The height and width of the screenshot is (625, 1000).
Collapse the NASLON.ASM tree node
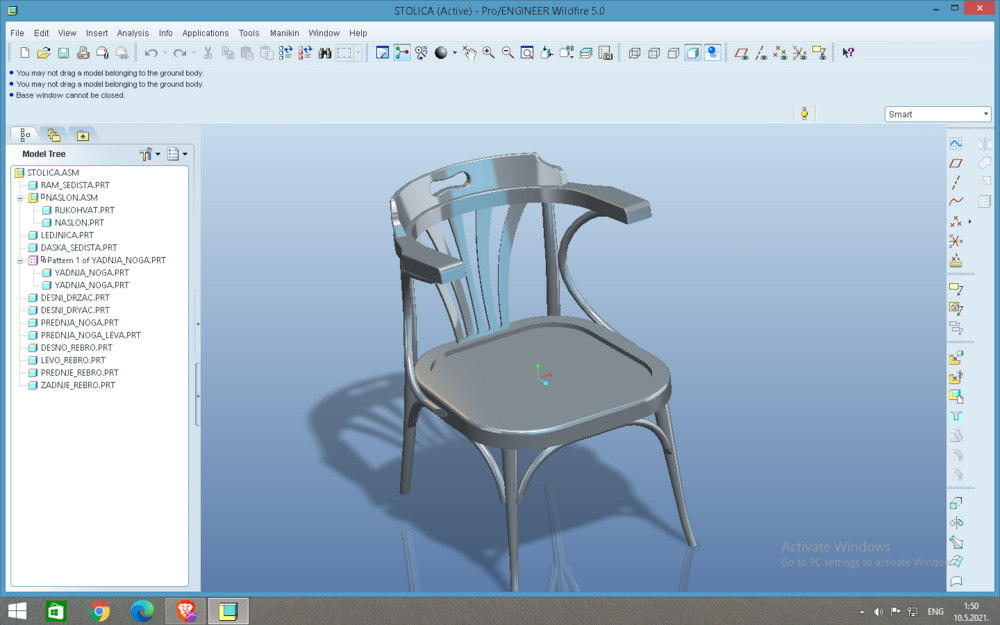point(20,198)
